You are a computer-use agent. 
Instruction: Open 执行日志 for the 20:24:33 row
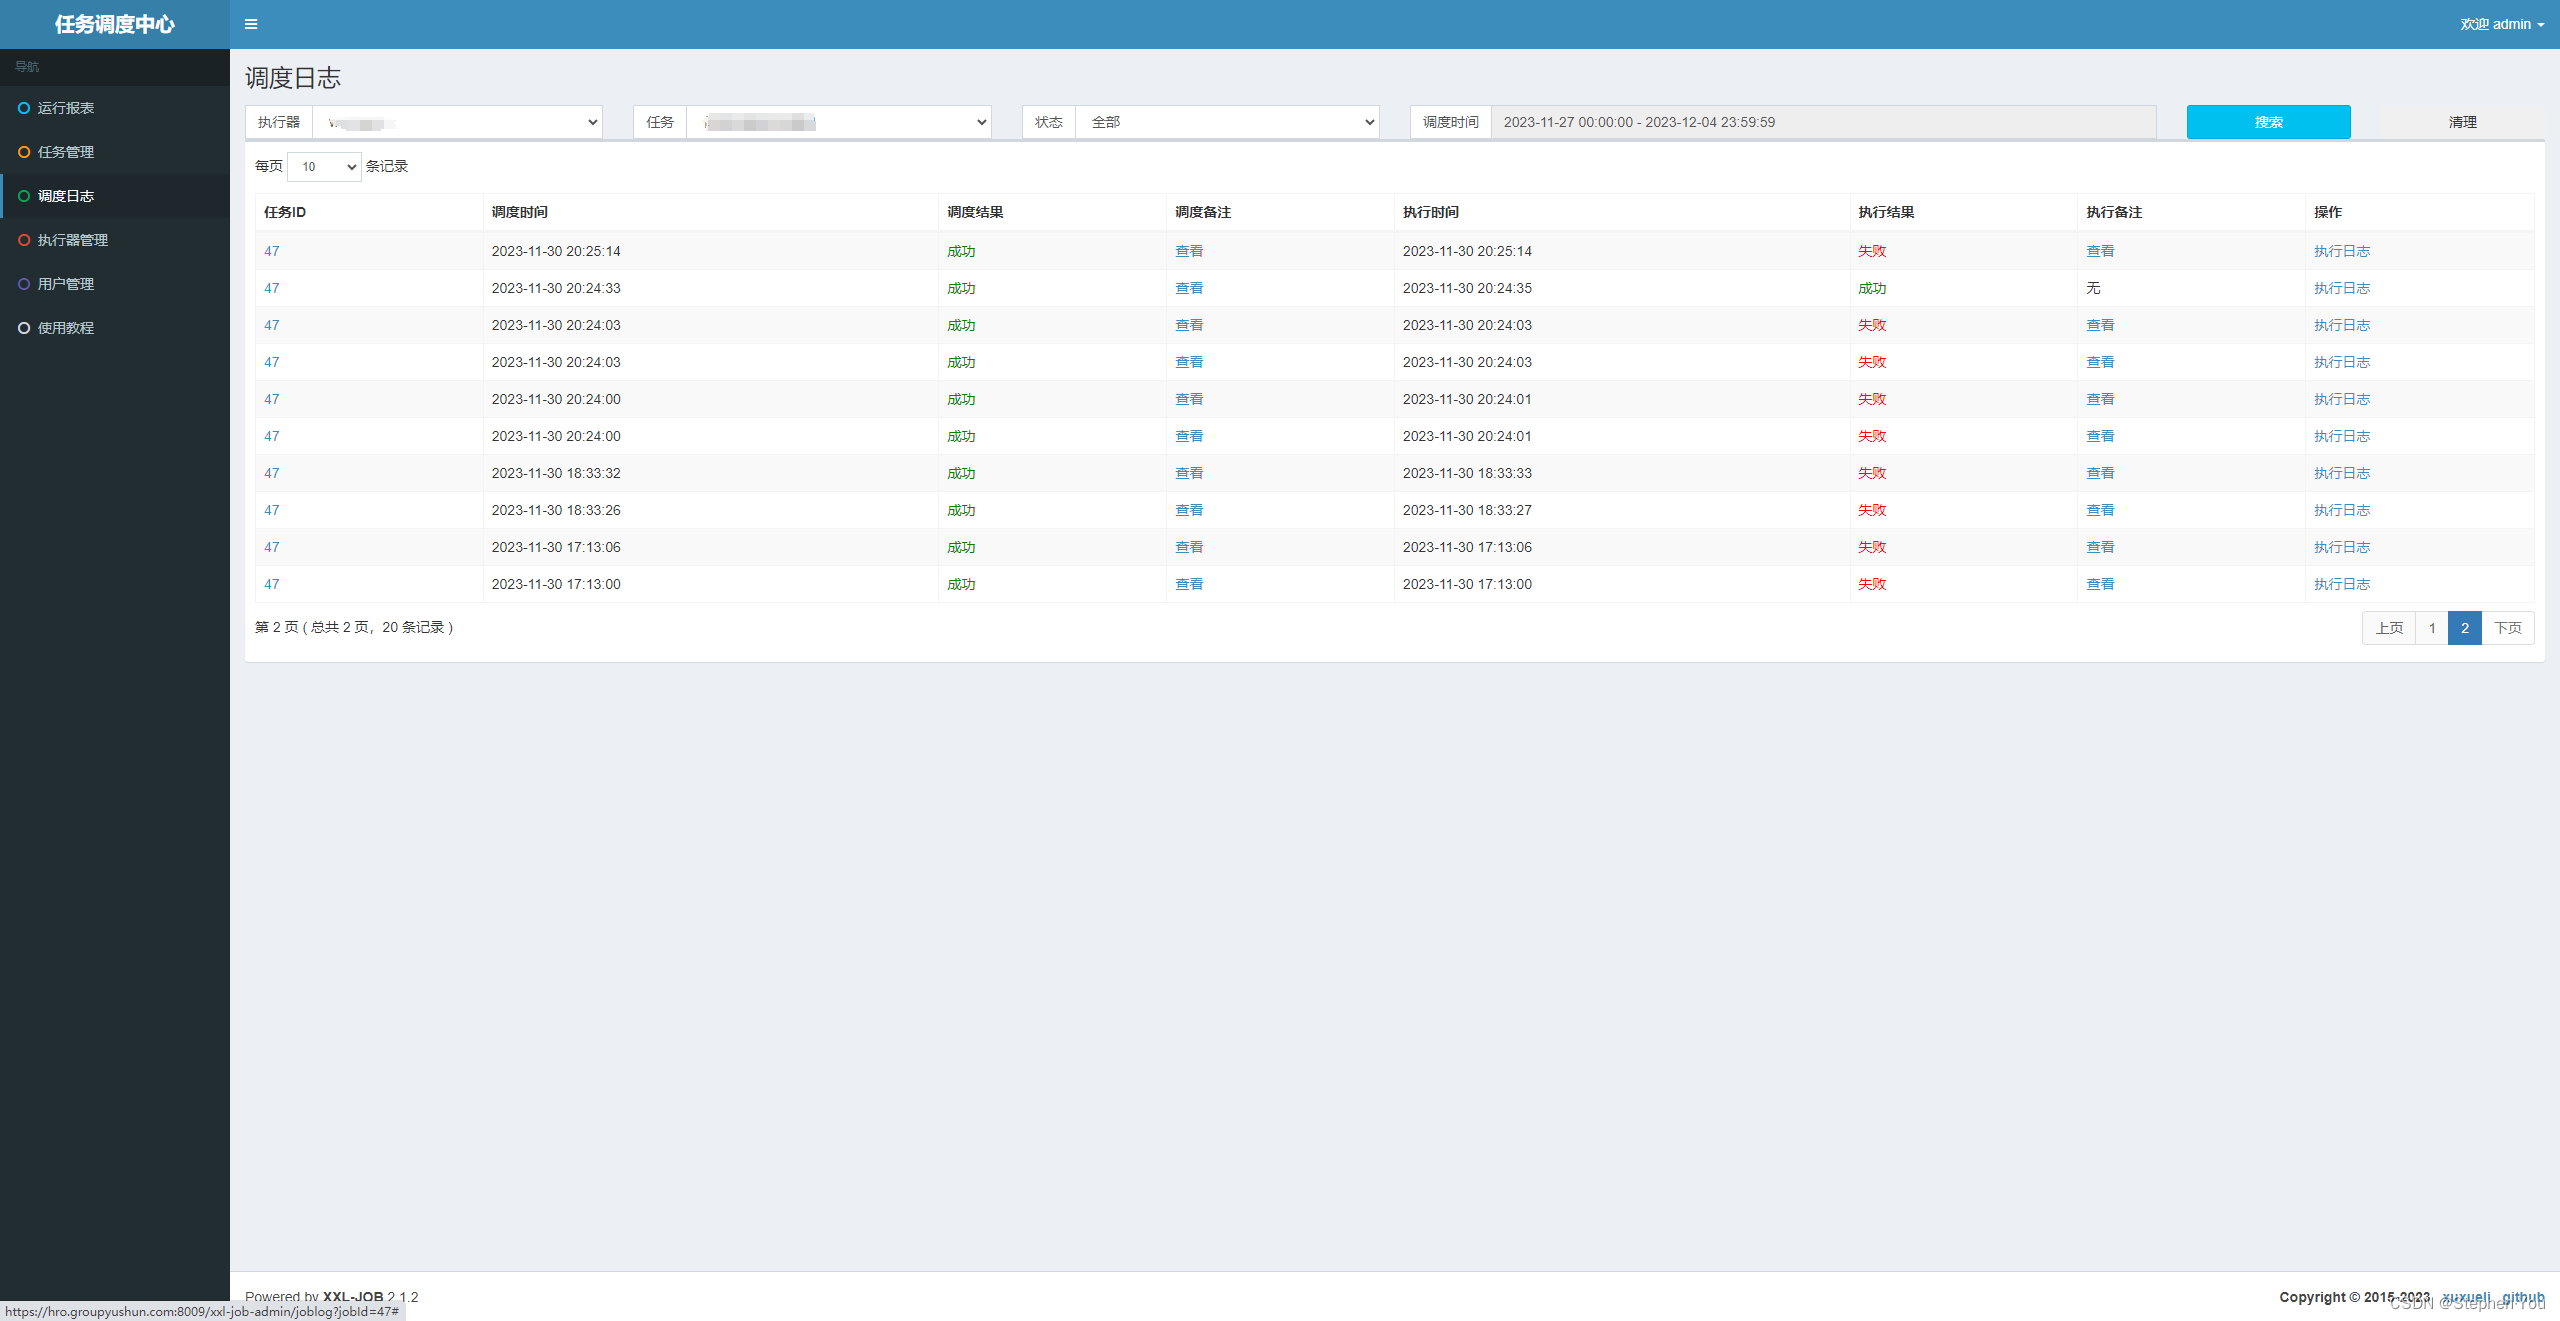point(2342,288)
